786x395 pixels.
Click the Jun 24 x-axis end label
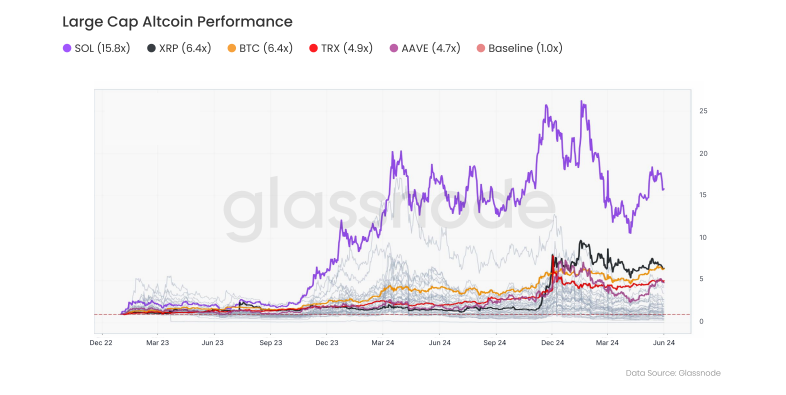[x=664, y=343]
